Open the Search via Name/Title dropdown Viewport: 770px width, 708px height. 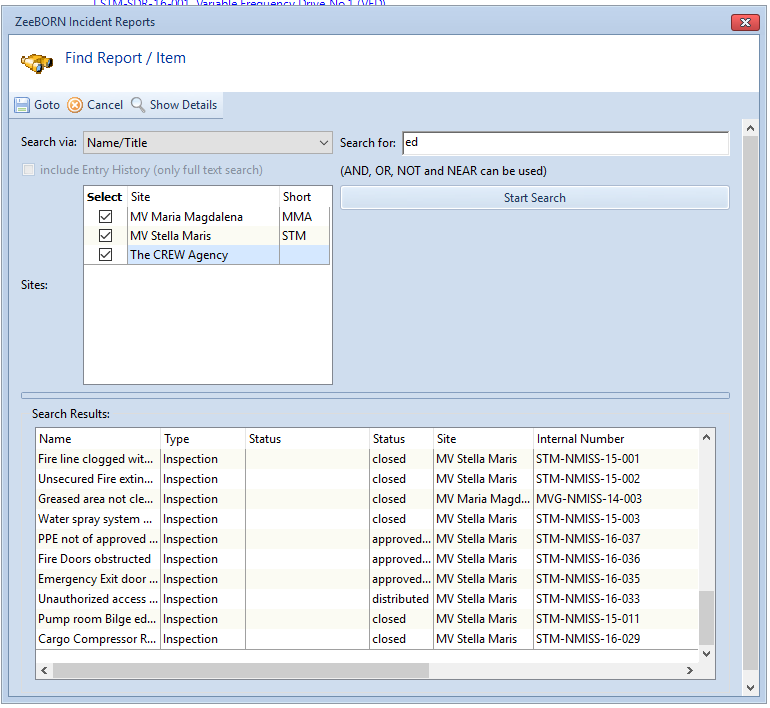coord(208,143)
